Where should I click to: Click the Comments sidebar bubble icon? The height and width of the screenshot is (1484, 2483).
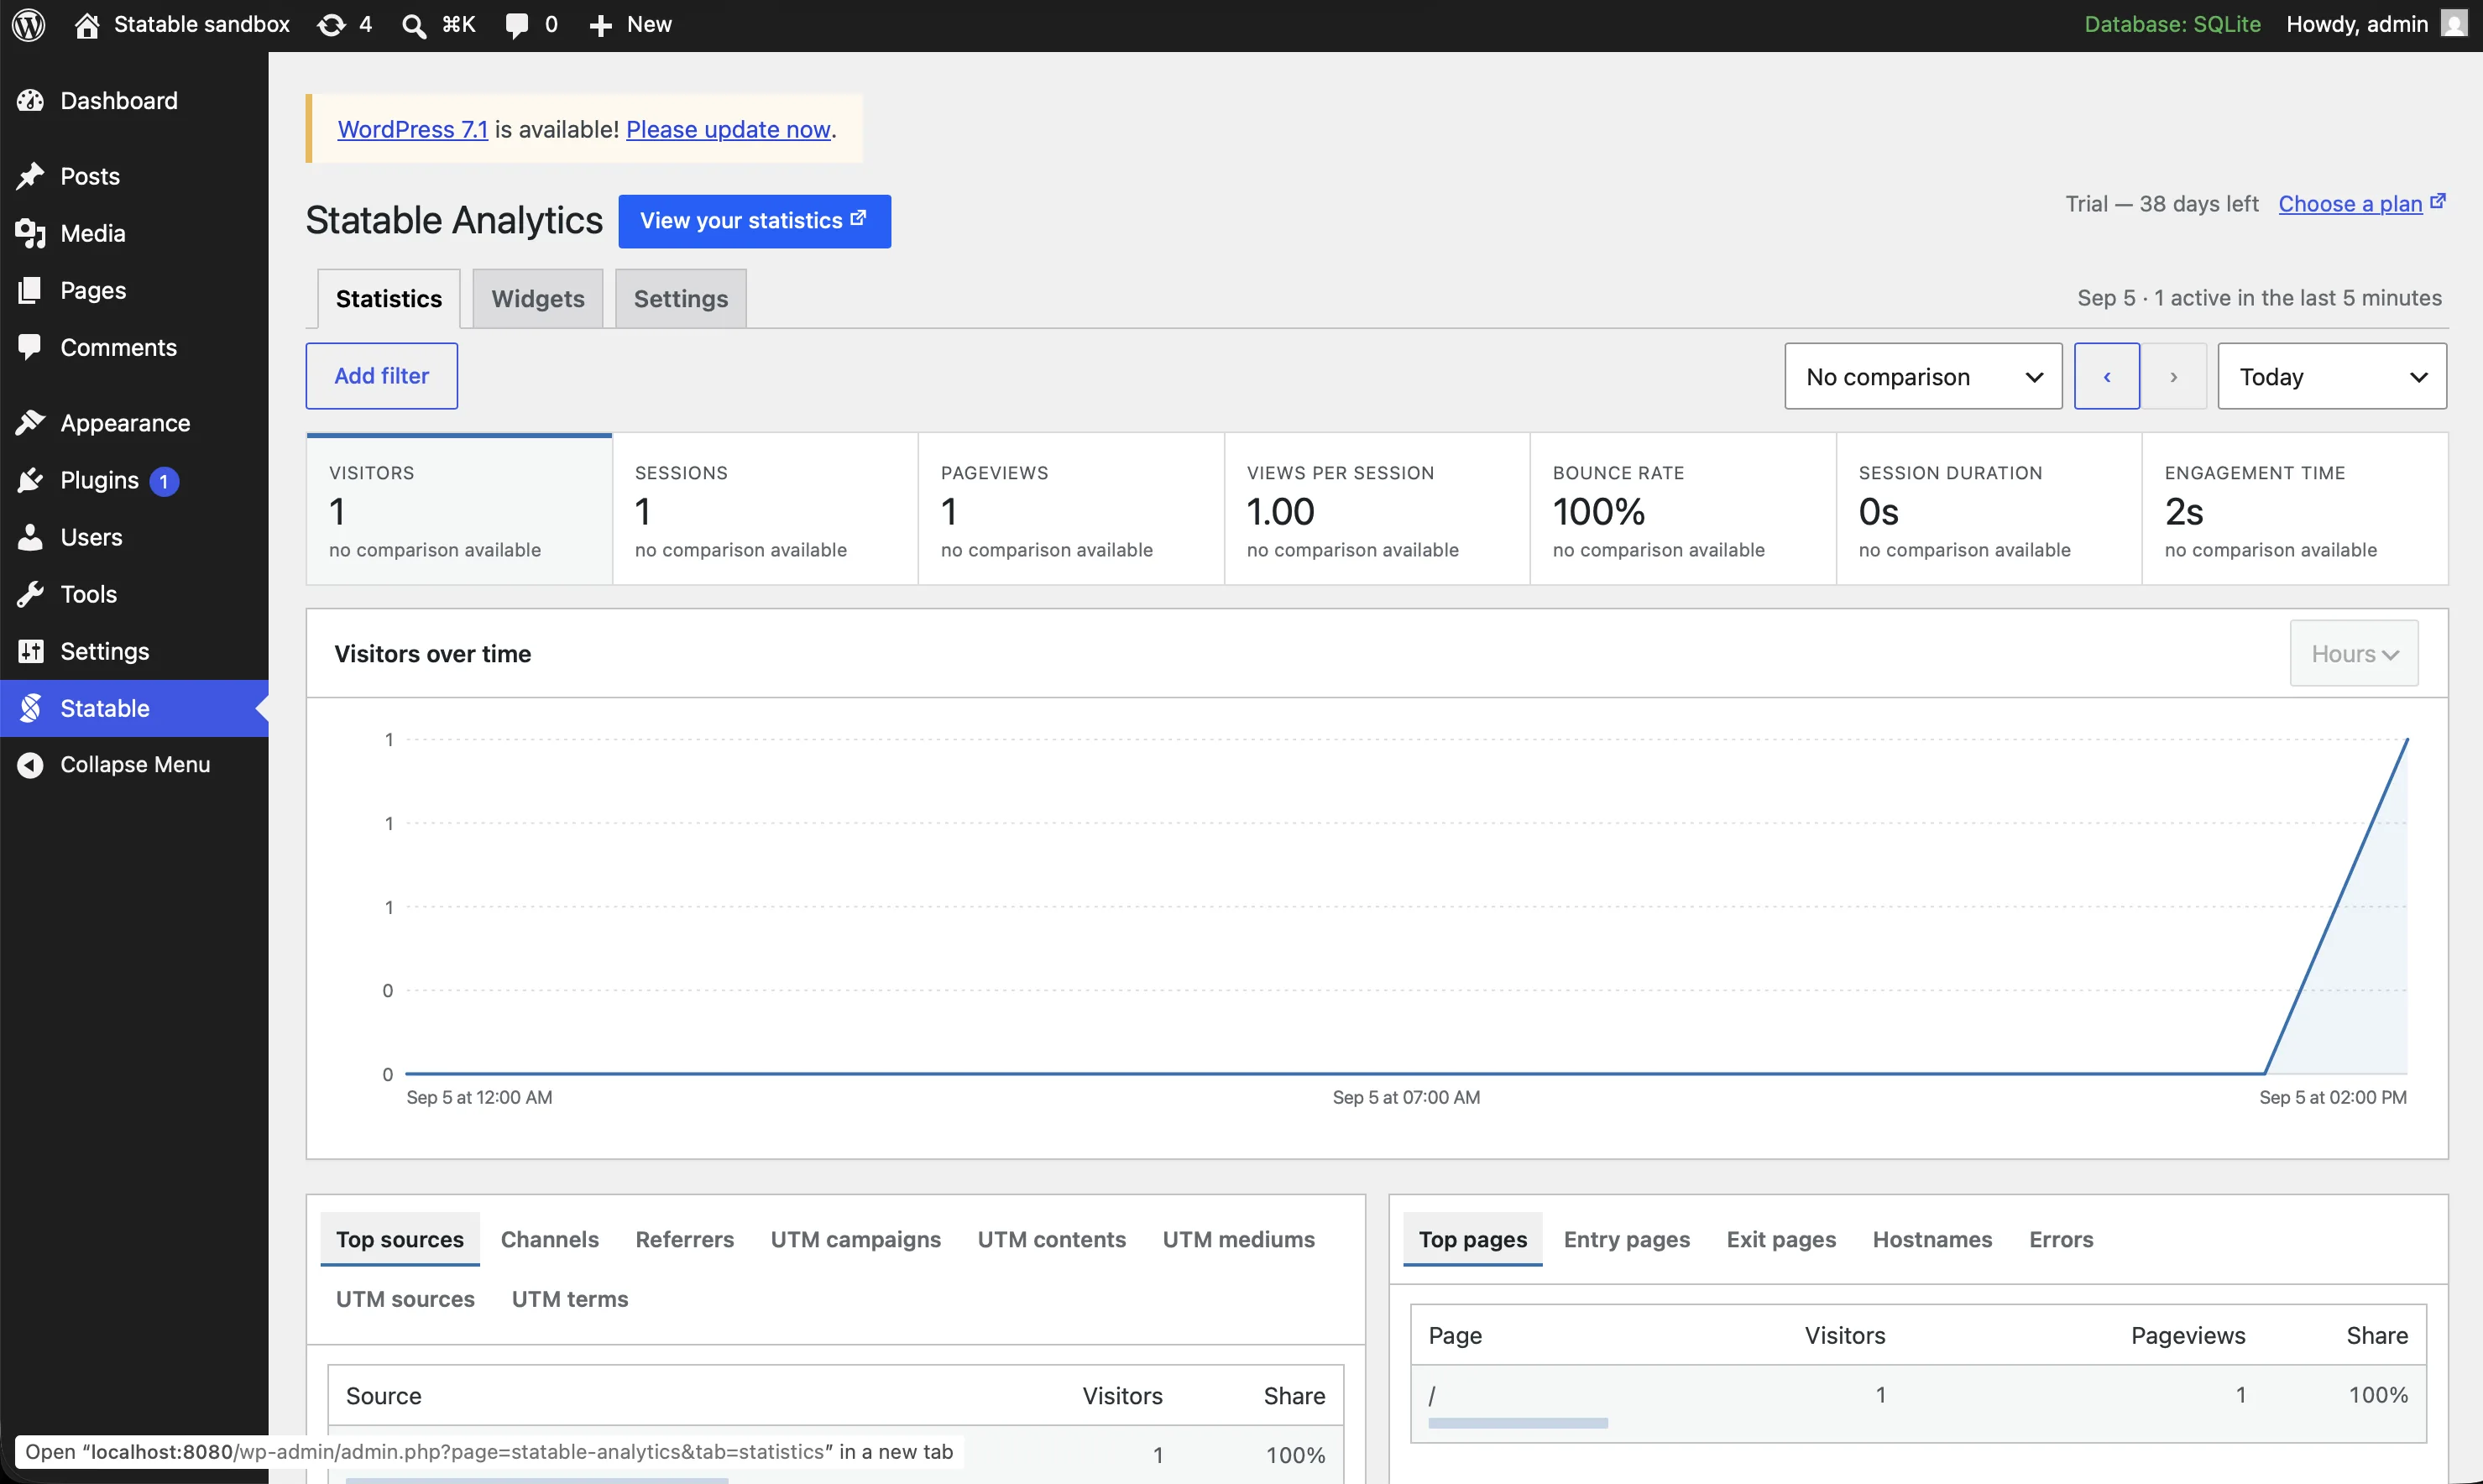click(30, 347)
